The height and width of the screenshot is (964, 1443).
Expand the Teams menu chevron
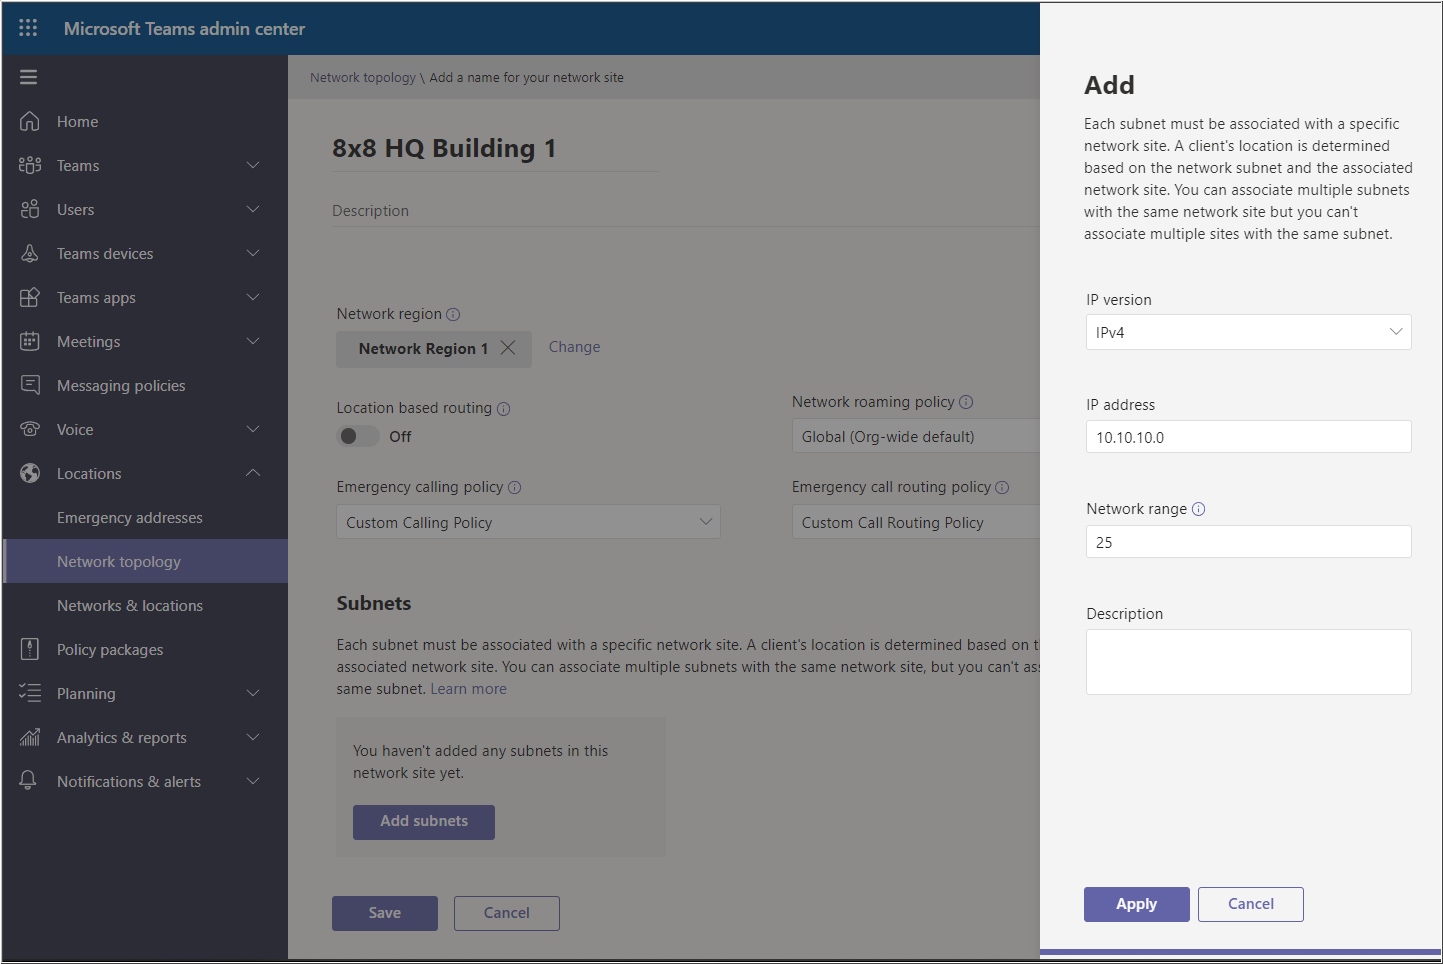253,165
